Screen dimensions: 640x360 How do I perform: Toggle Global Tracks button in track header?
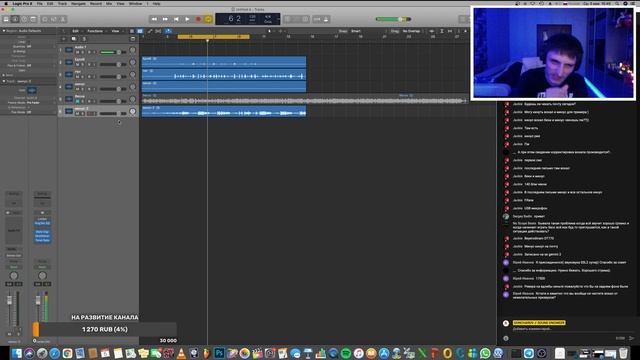coord(133,39)
